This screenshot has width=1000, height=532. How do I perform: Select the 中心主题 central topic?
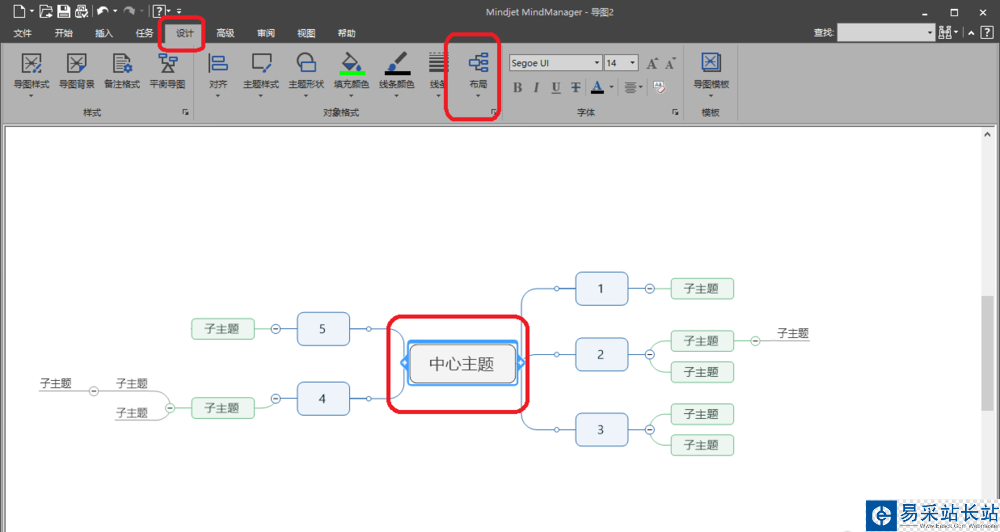[x=462, y=364]
